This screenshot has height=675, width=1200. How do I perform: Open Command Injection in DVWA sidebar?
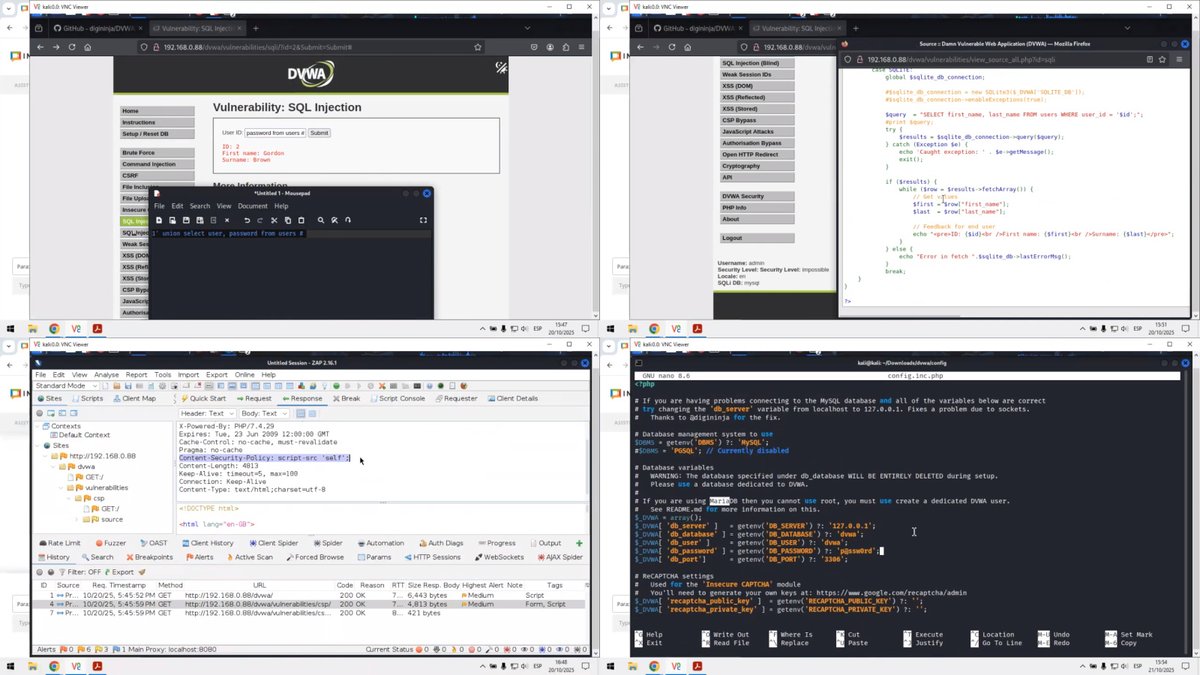157,164
